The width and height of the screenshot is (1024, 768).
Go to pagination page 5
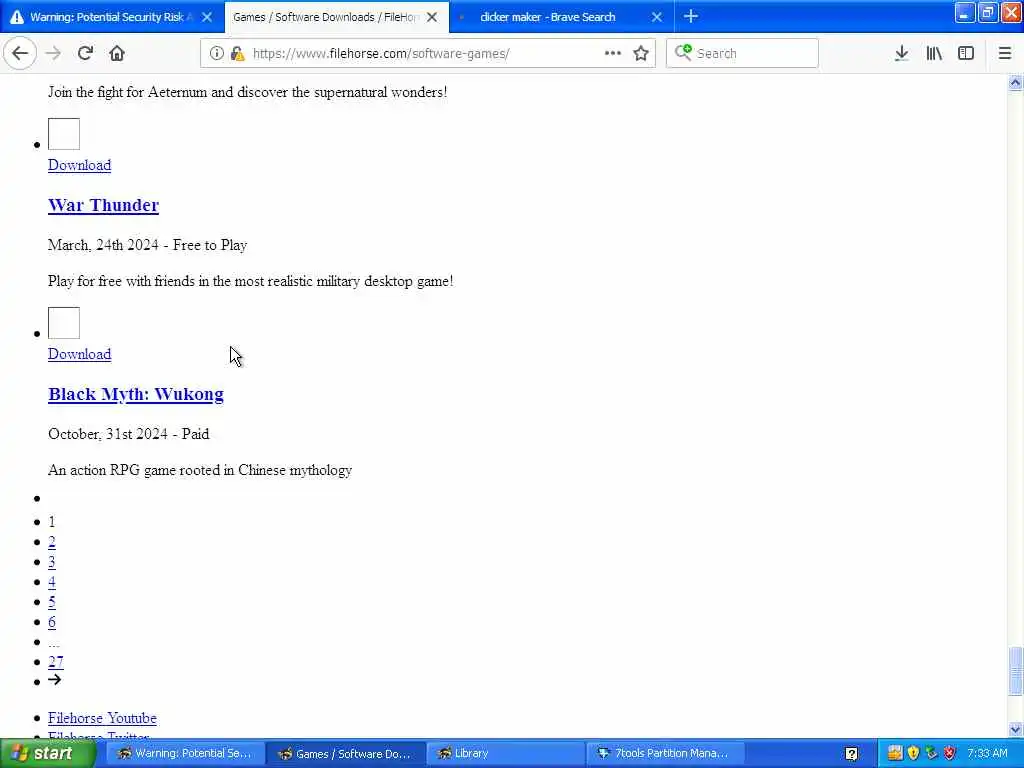(52, 602)
